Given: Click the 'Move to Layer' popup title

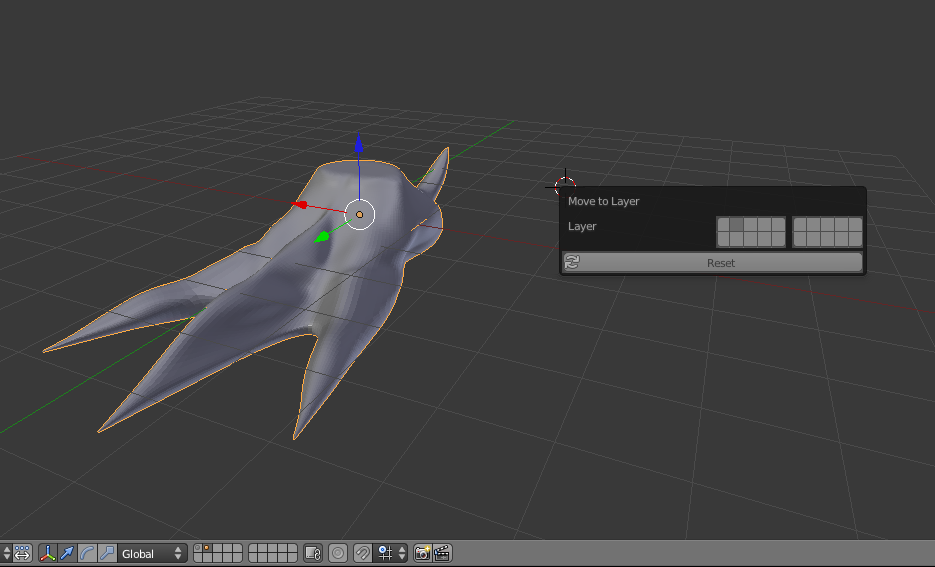Looking at the screenshot, I should pos(603,202).
